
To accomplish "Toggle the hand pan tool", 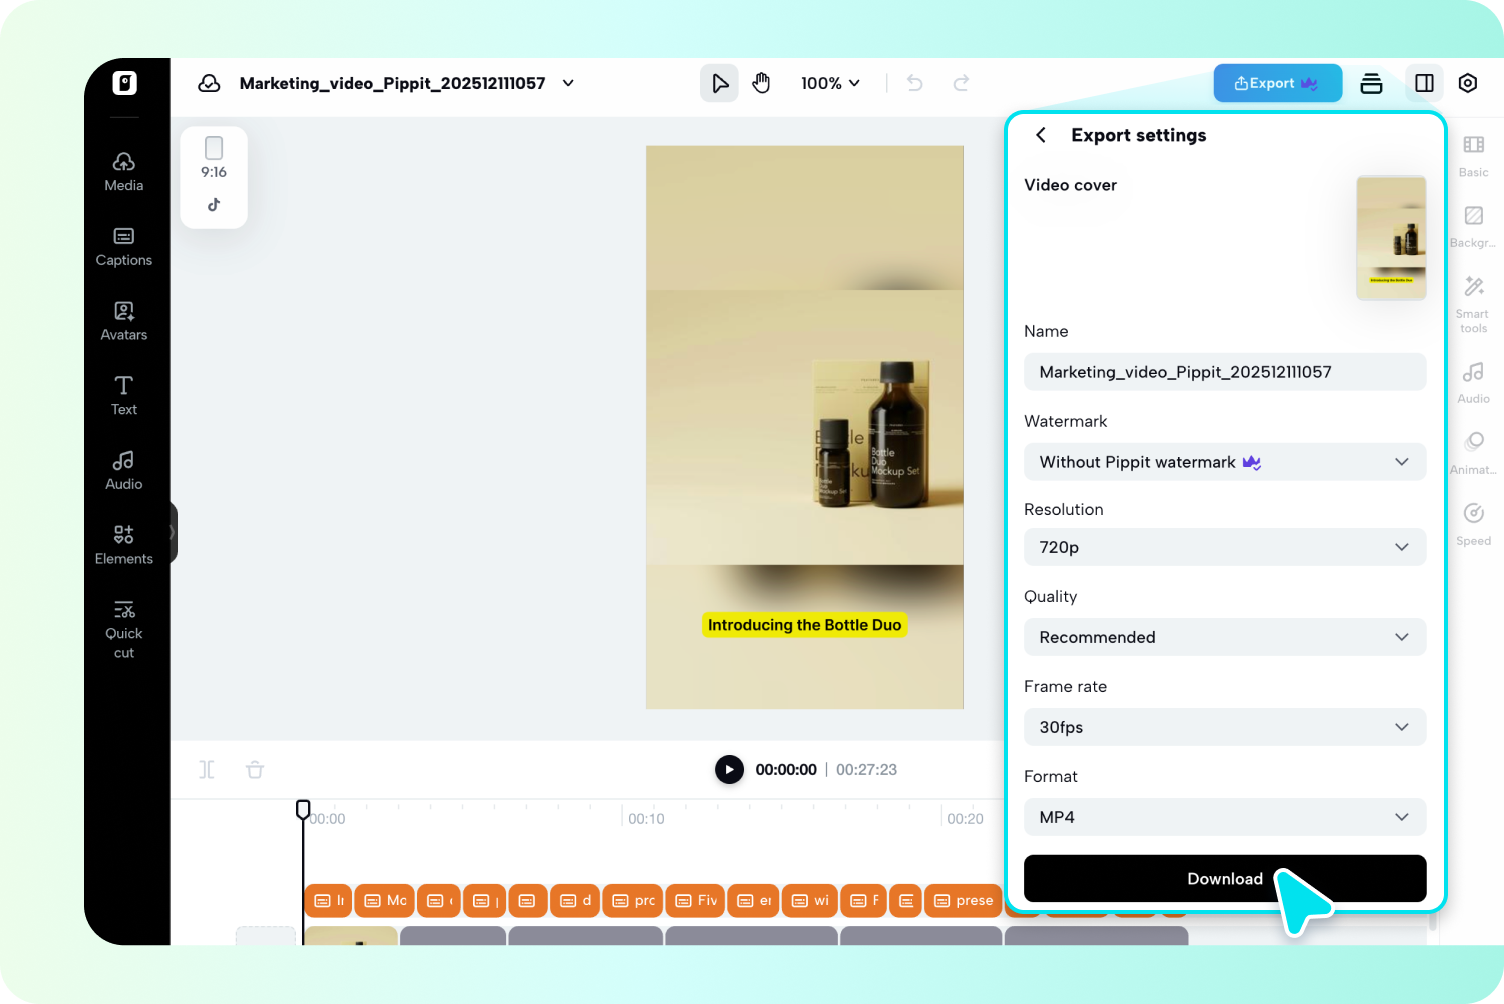I will 761,83.
